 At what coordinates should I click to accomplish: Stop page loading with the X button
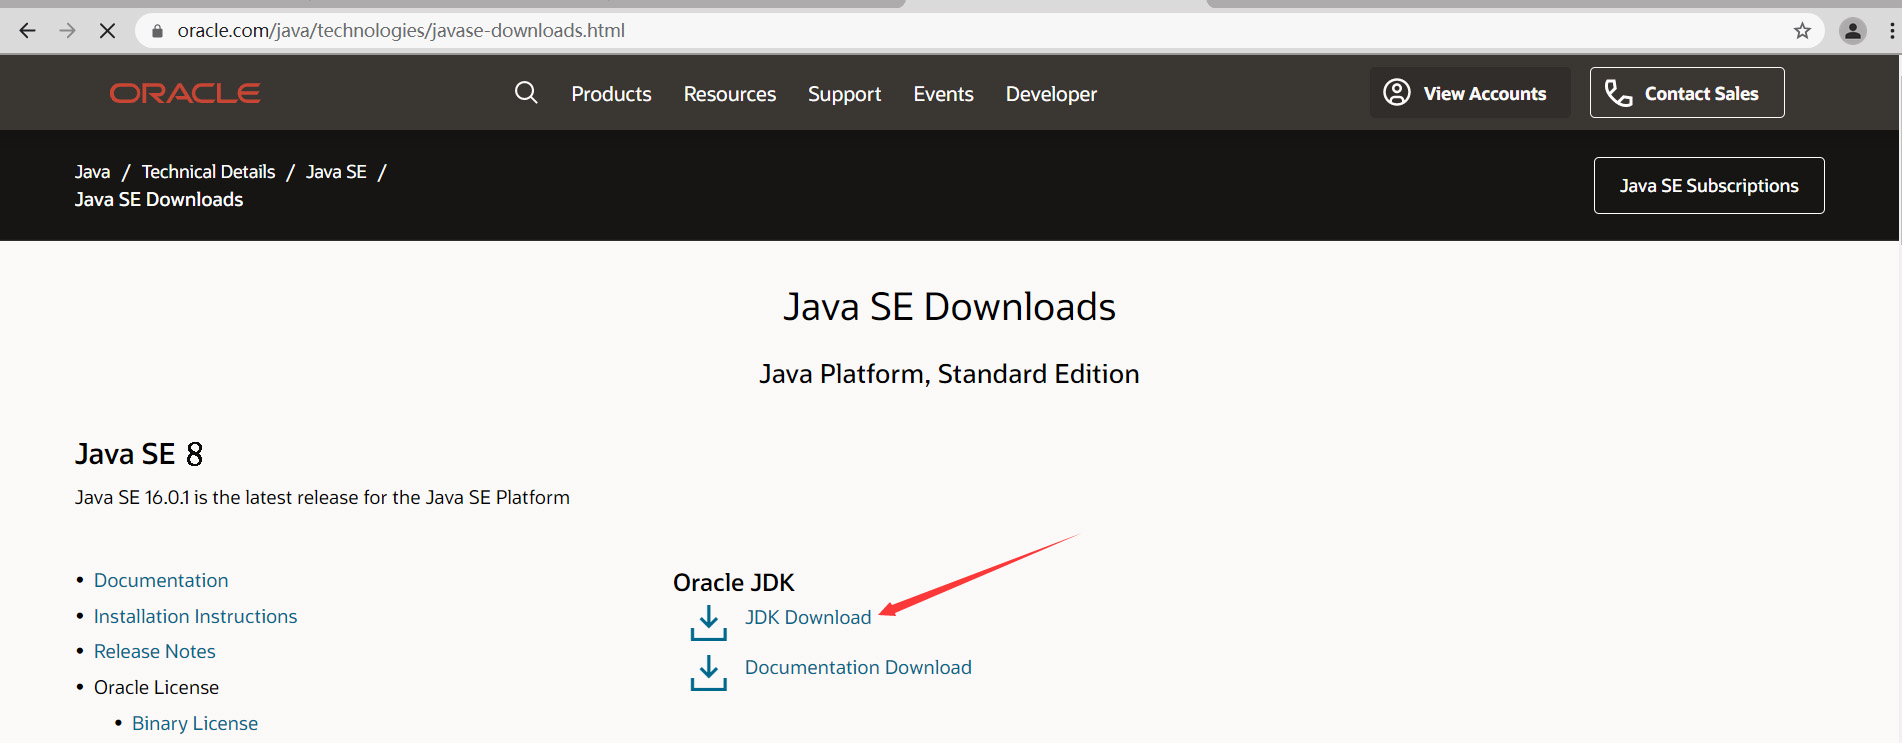(x=107, y=31)
